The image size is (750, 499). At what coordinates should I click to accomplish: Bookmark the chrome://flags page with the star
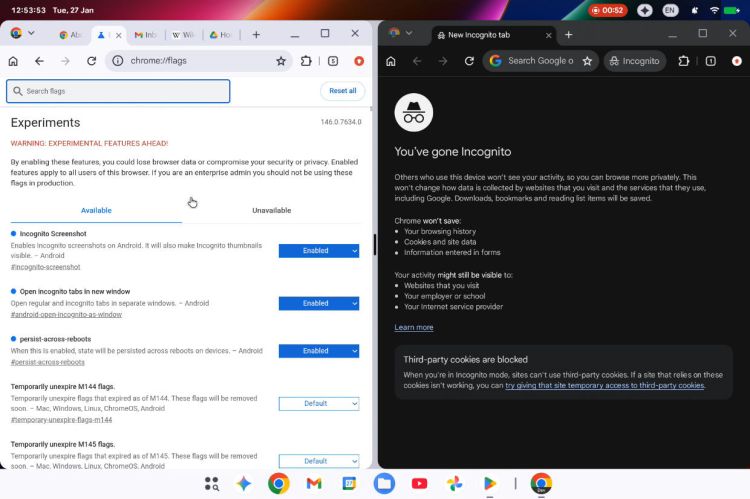(x=281, y=61)
